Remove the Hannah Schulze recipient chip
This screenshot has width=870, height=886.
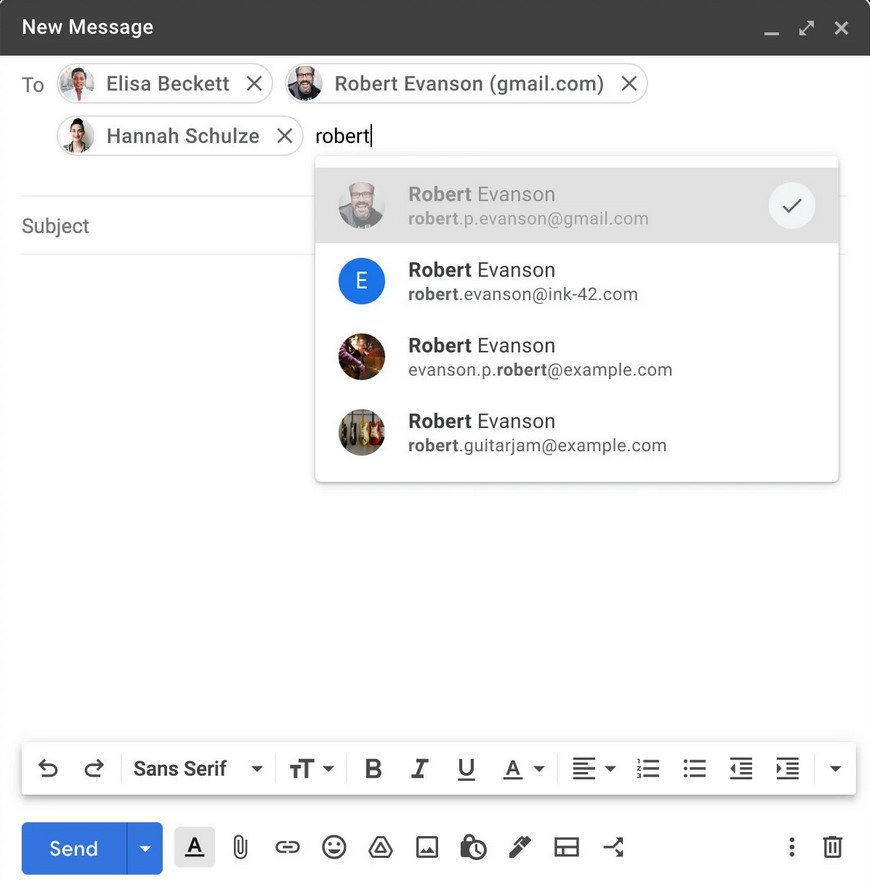tap(285, 136)
